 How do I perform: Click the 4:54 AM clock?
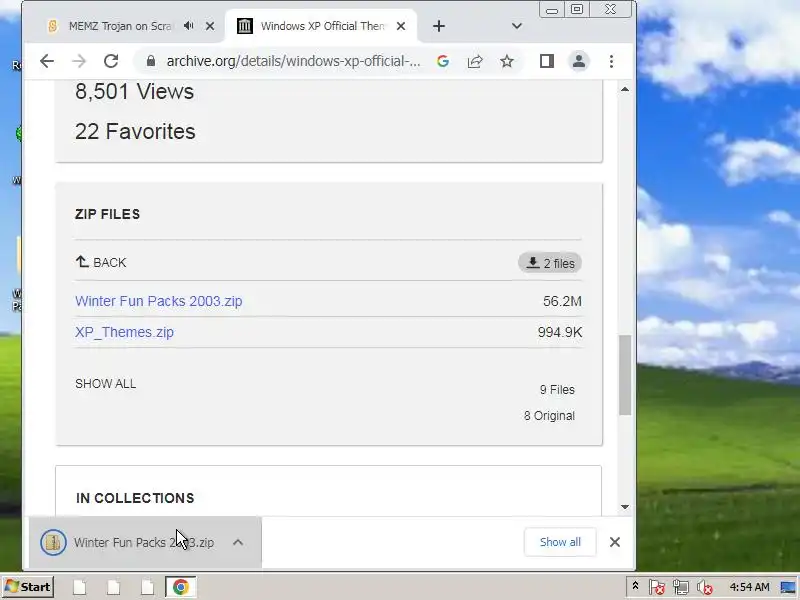pos(749,587)
